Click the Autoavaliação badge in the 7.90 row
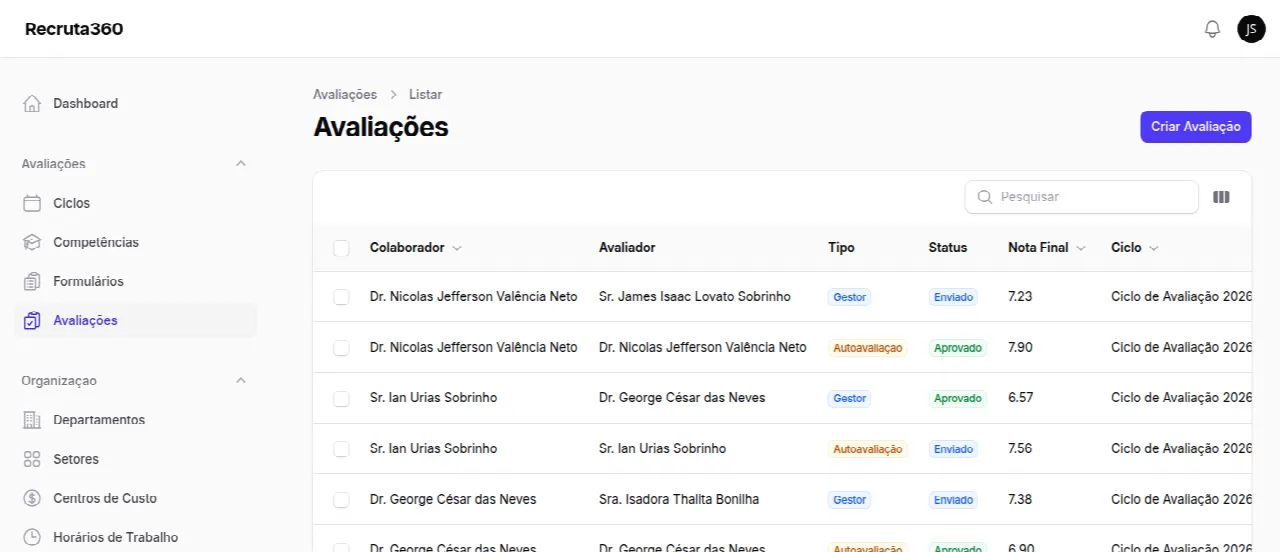1280x552 pixels. pyautogui.click(x=868, y=348)
